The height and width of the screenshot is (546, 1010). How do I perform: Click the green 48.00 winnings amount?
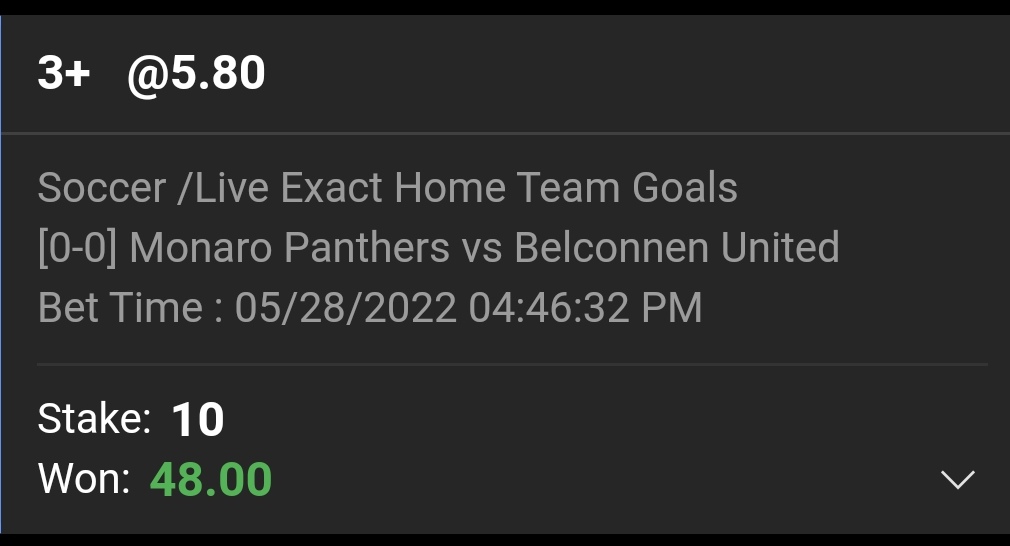pyautogui.click(x=211, y=480)
